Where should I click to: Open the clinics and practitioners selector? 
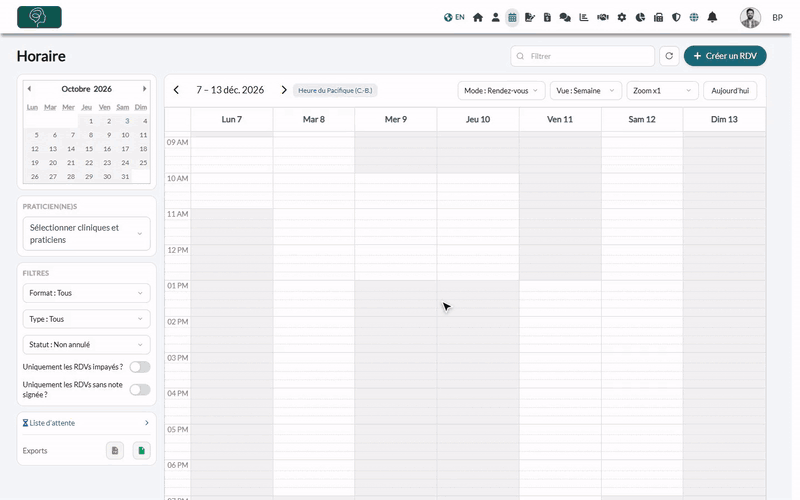coord(86,234)
